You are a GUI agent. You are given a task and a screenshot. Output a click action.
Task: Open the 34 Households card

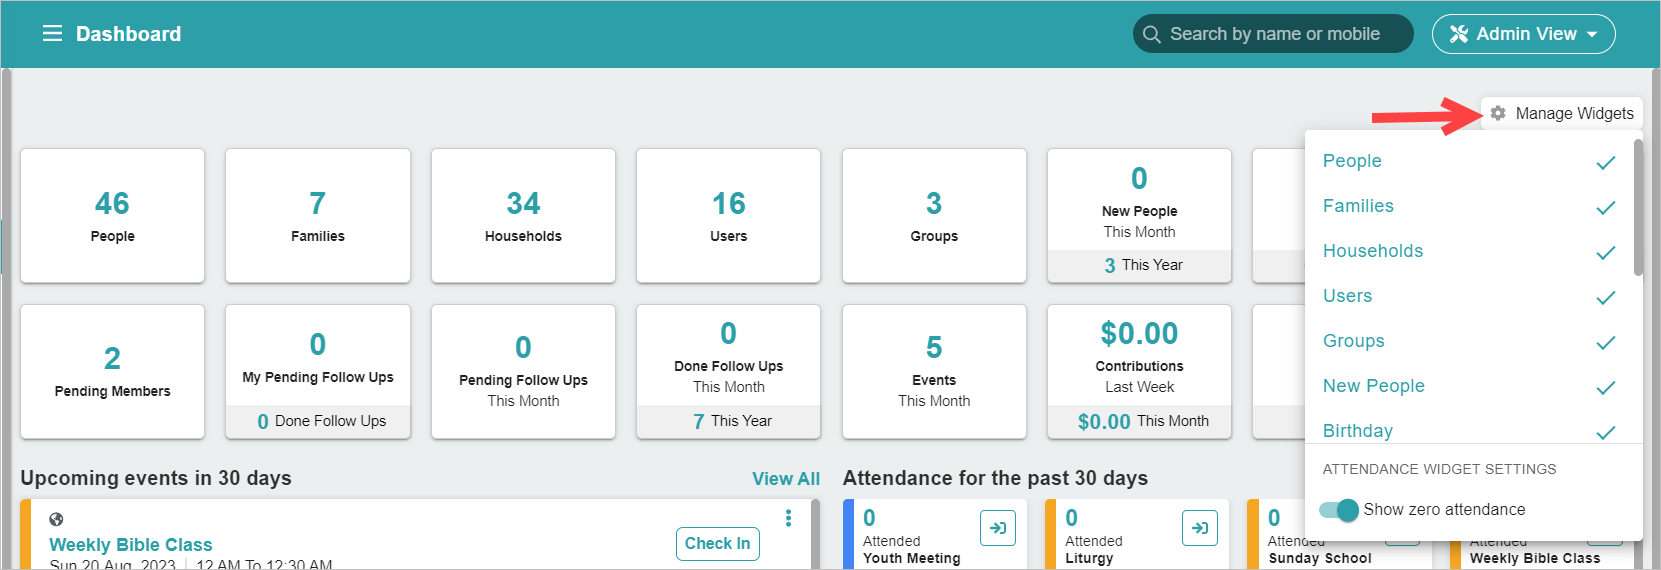(x=523, y=216)
